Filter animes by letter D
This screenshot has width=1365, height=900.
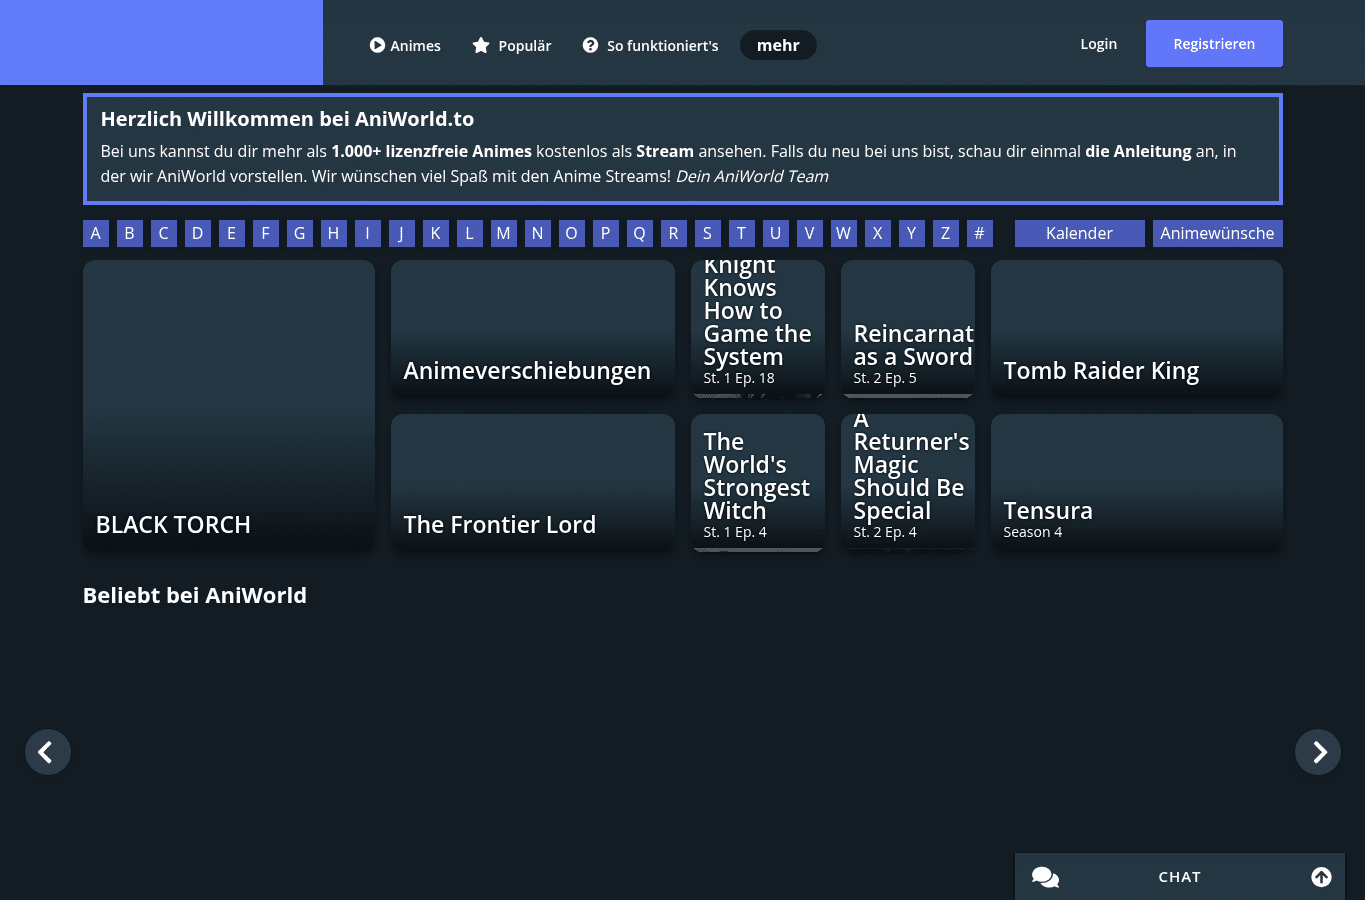198,233
